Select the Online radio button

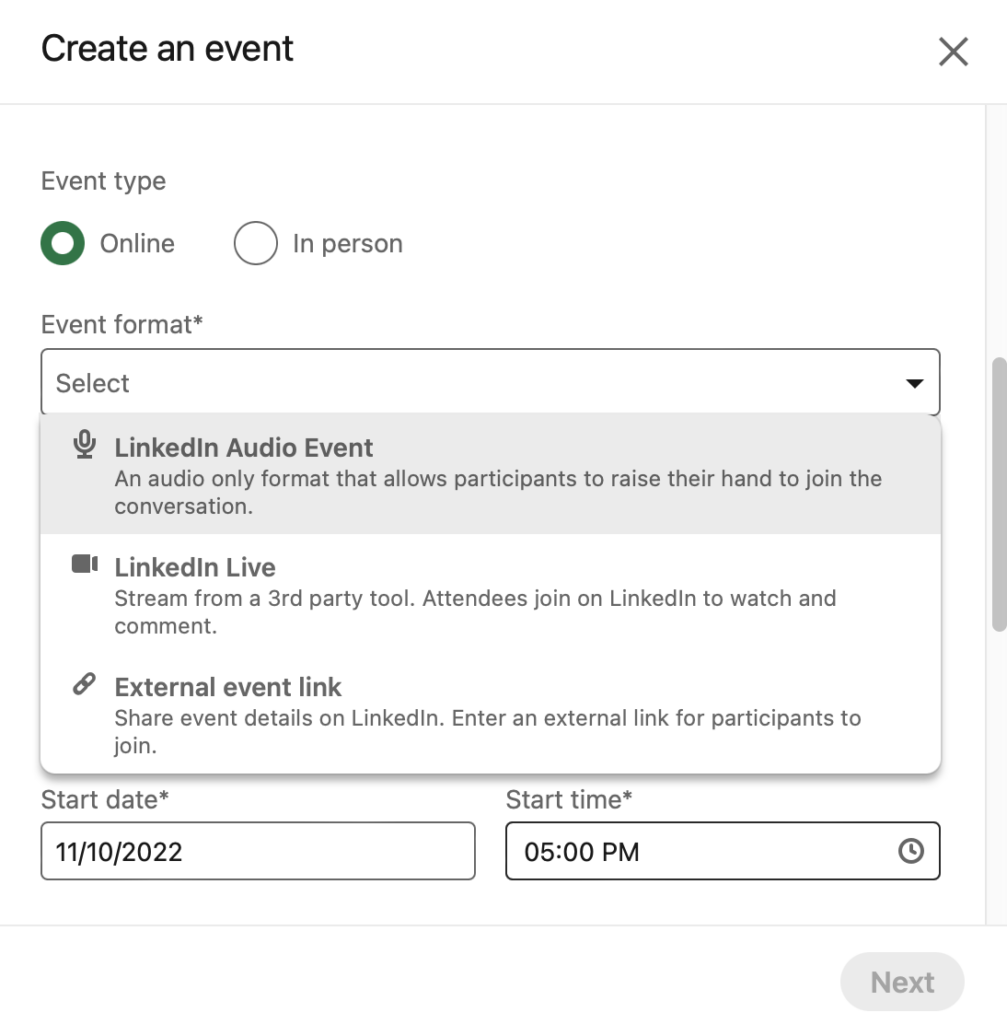click(x=63, y=244)
